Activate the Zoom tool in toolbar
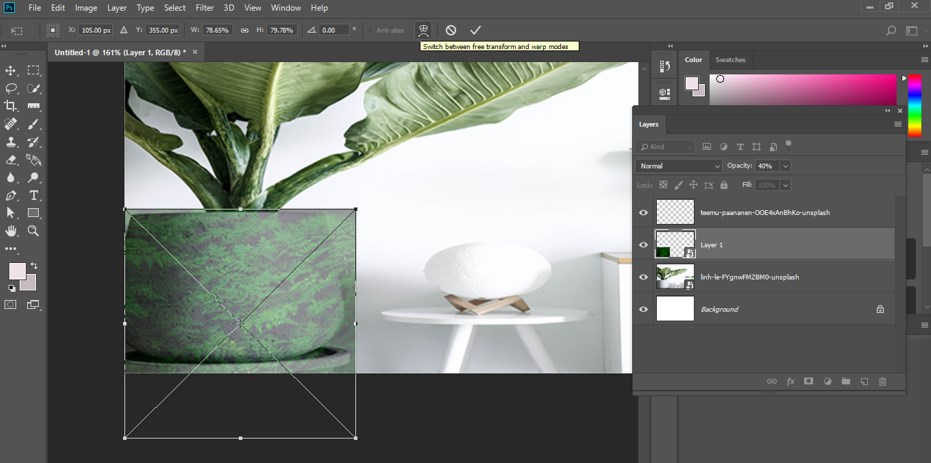This screenshot has height=463, width=931. pos(34,231)
